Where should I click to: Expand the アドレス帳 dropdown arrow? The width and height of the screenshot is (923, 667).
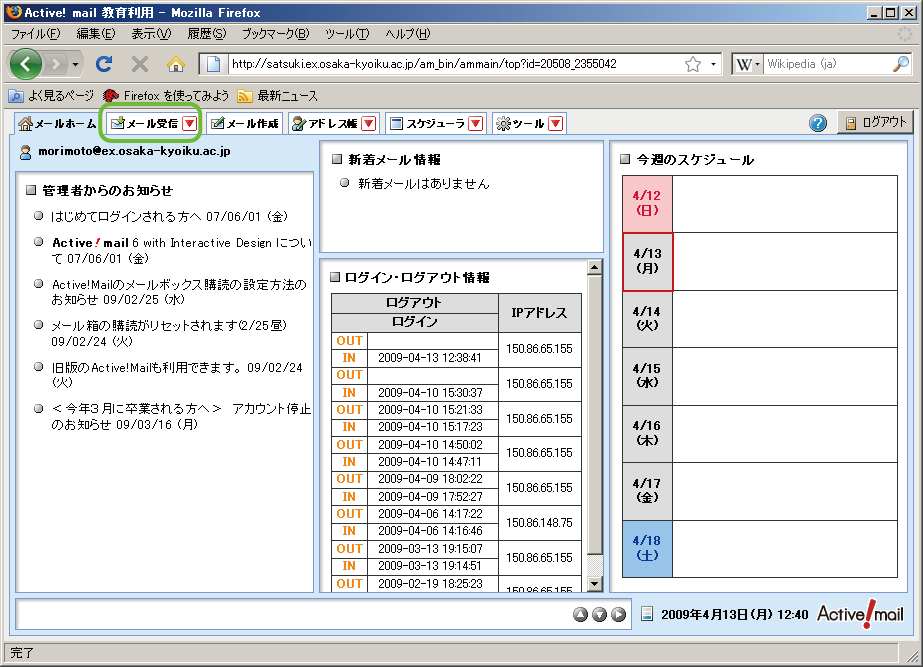coord(368,124)
